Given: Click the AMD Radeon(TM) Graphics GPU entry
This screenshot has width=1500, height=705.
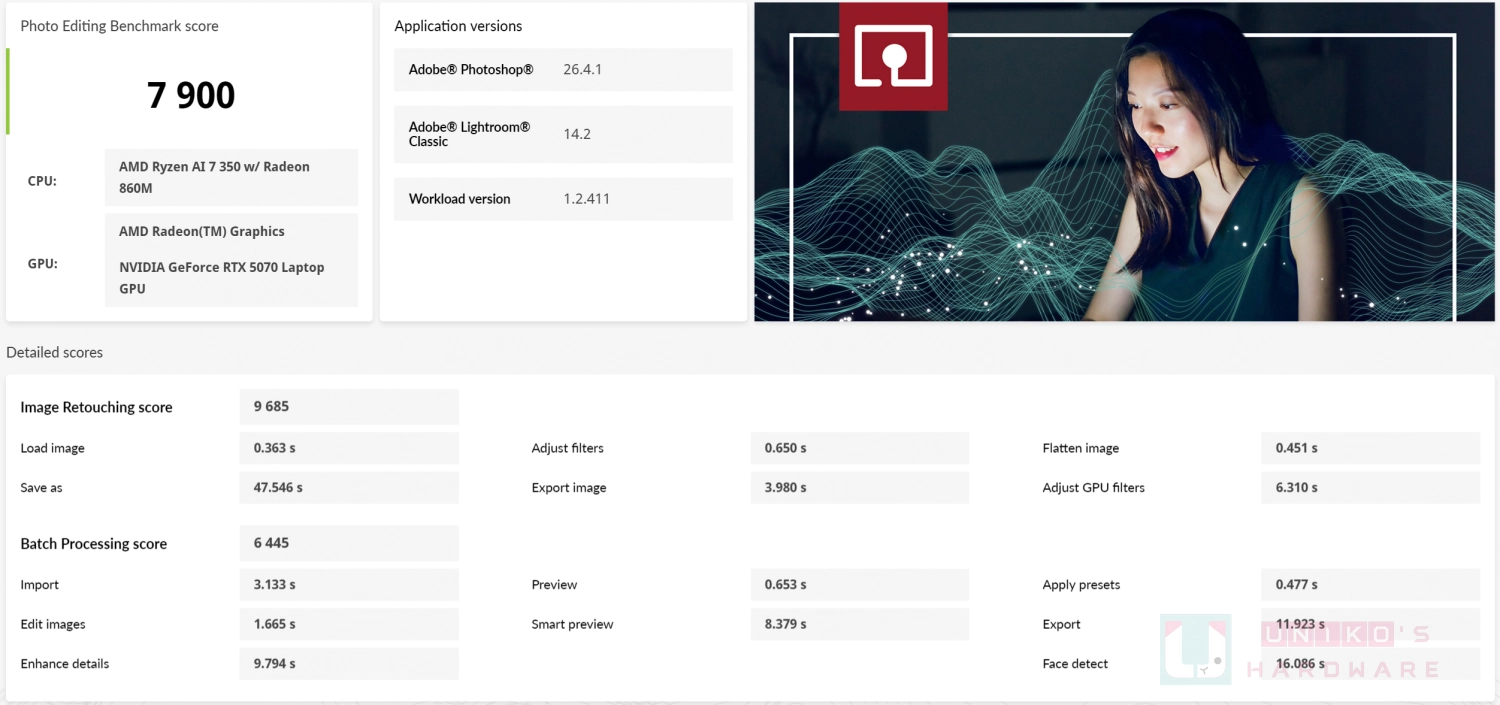Looking at the screenshot, I should click(202, 231).
